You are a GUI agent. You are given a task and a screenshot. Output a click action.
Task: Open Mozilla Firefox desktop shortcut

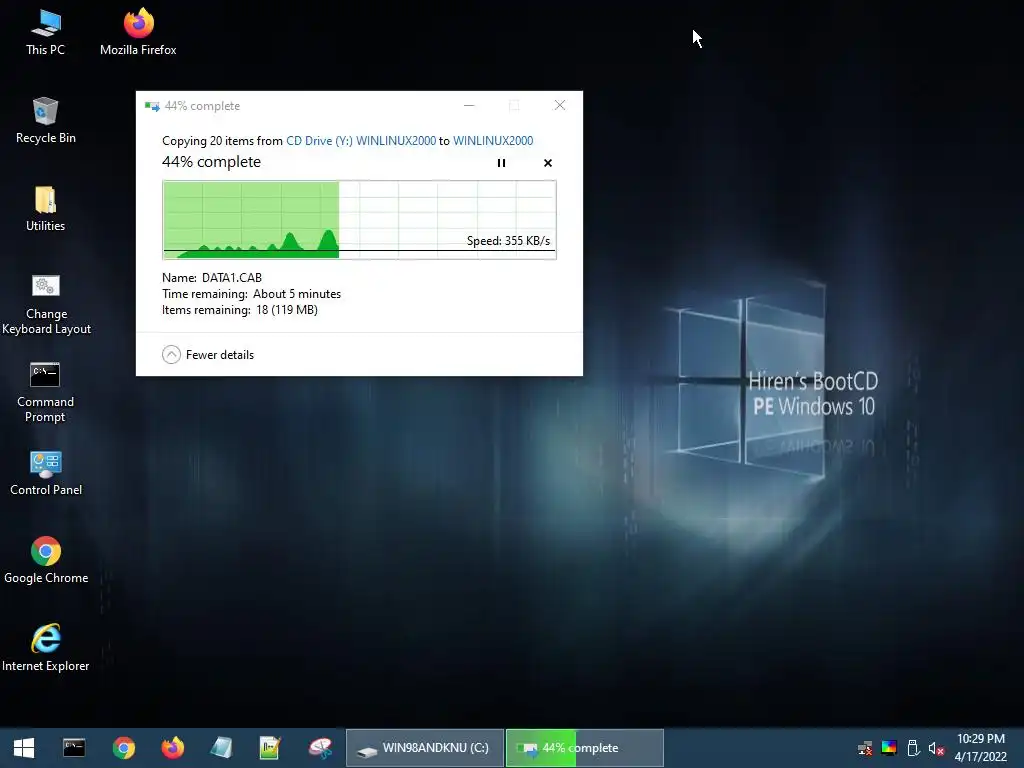click(x=138, y=33)
